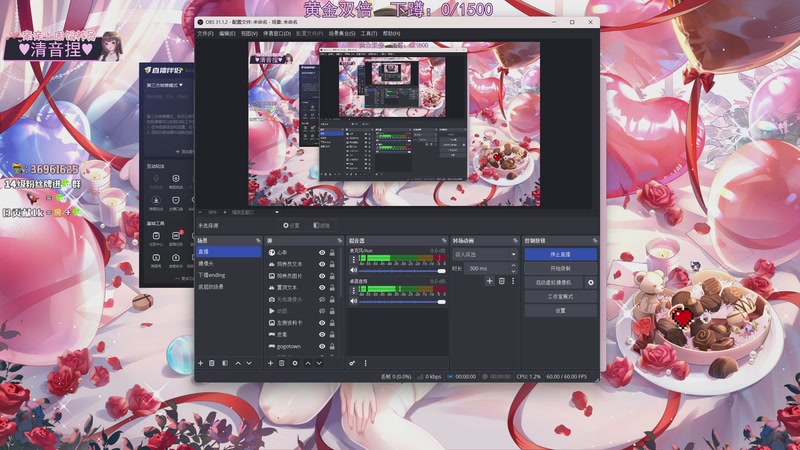The image size is (800, 450).
Task: Undock the sources panel via its icon
Action: pos(340,240)
